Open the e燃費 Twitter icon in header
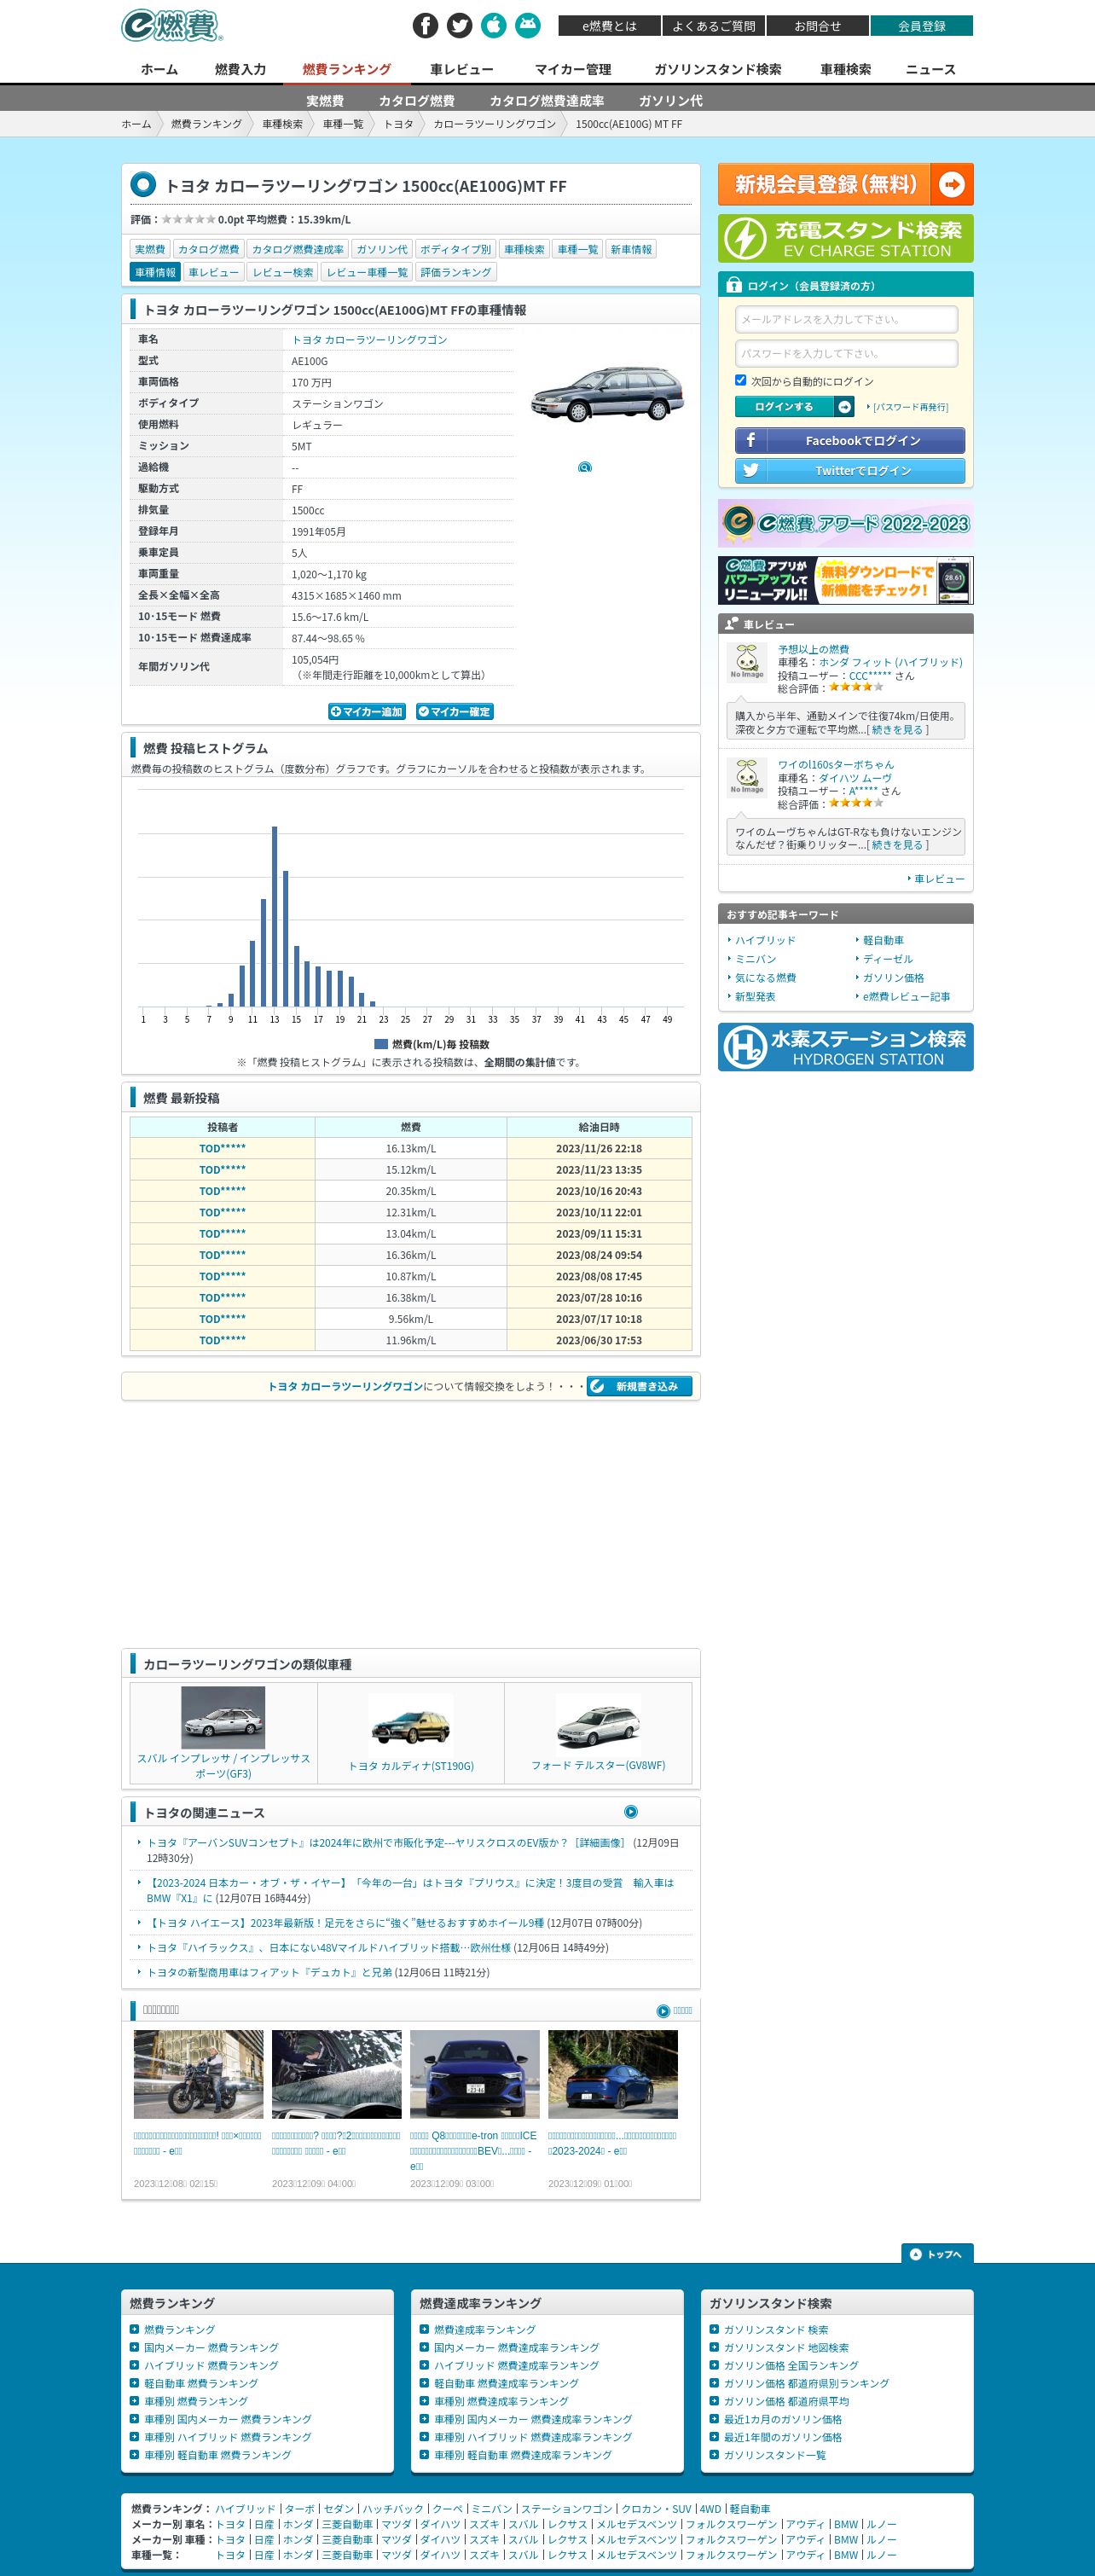Viewport: 1095px width, 2576px height. tap(459, 26)
